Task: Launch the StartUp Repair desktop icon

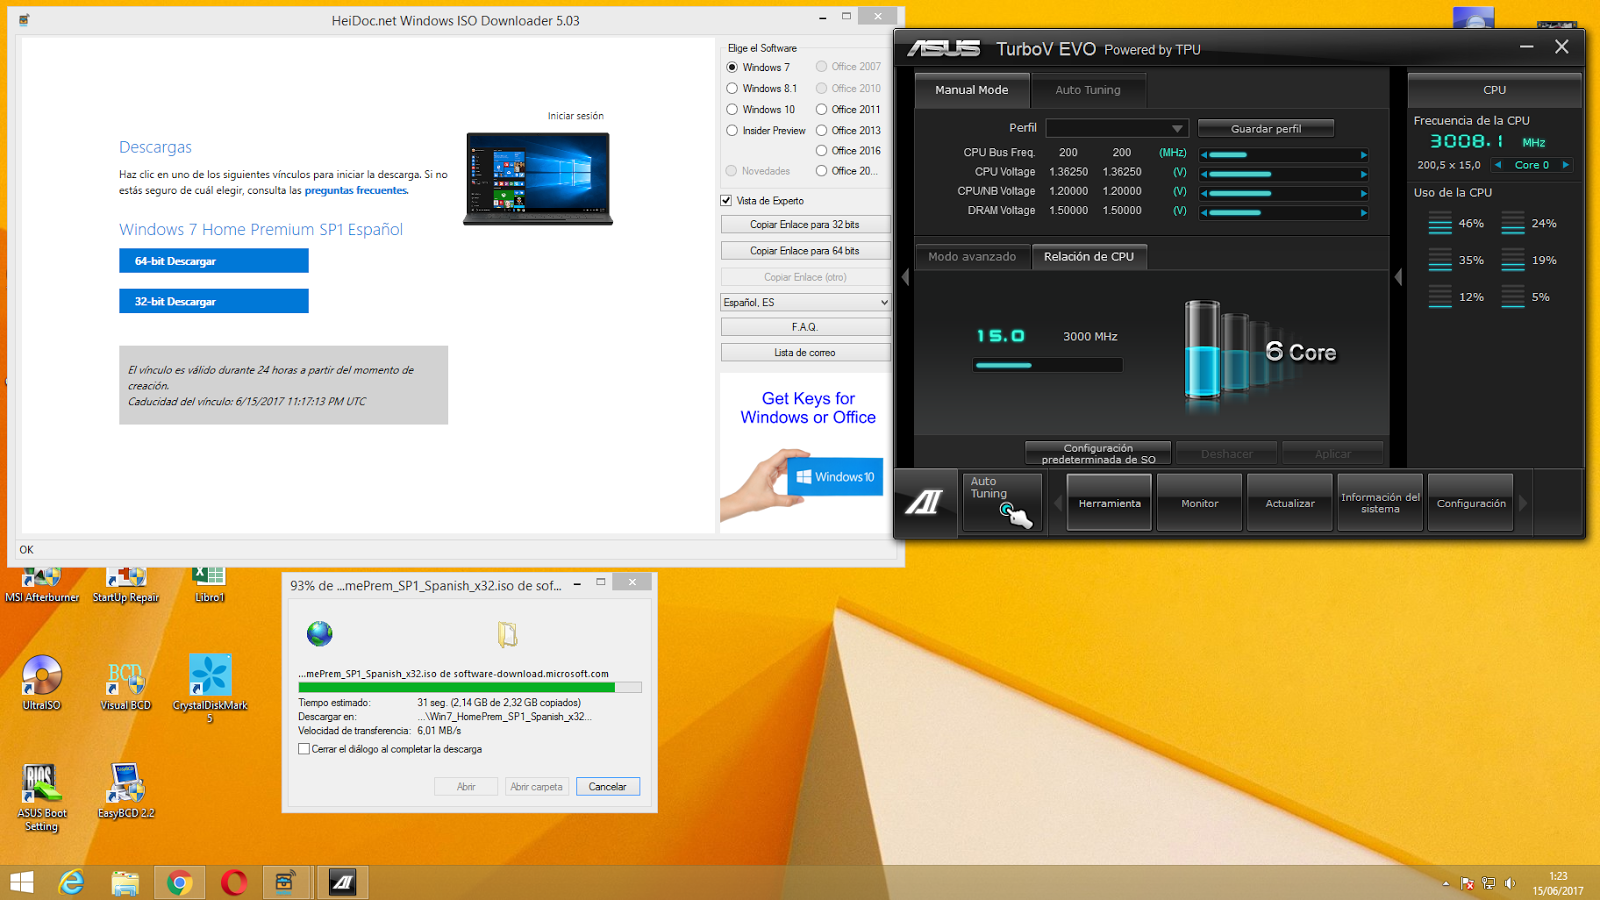Action: click(x=126, y=586)
